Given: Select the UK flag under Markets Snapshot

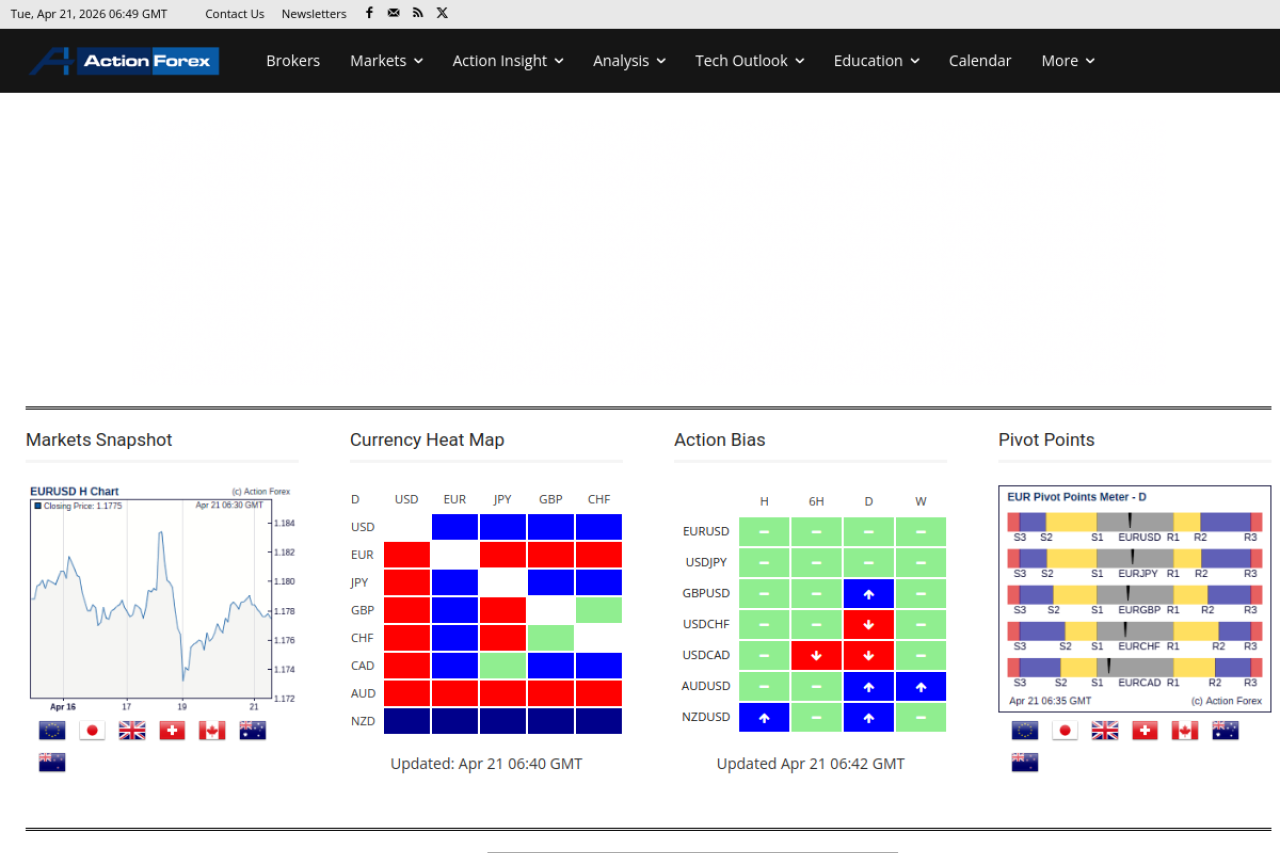Looking at the screenshot, I should click(132, 731).
